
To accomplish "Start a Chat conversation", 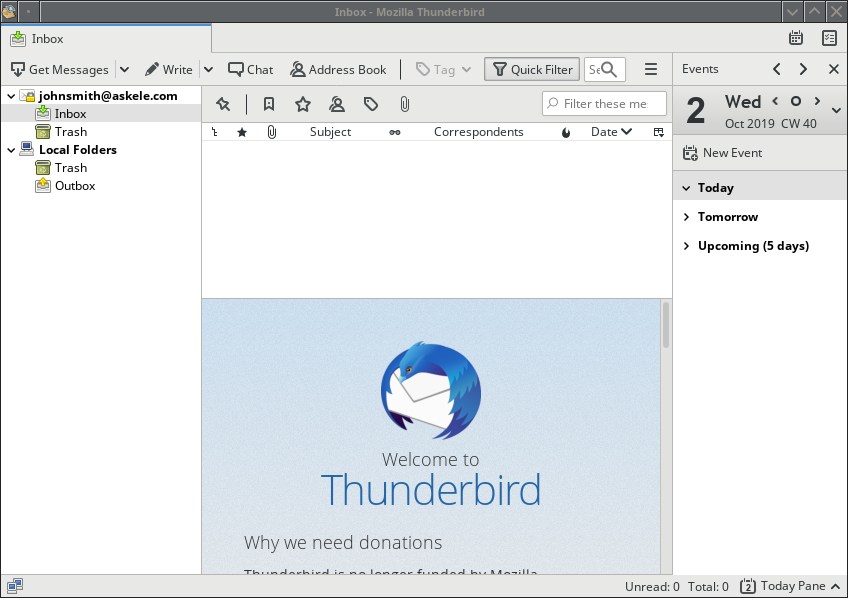I will pos(250,69).
